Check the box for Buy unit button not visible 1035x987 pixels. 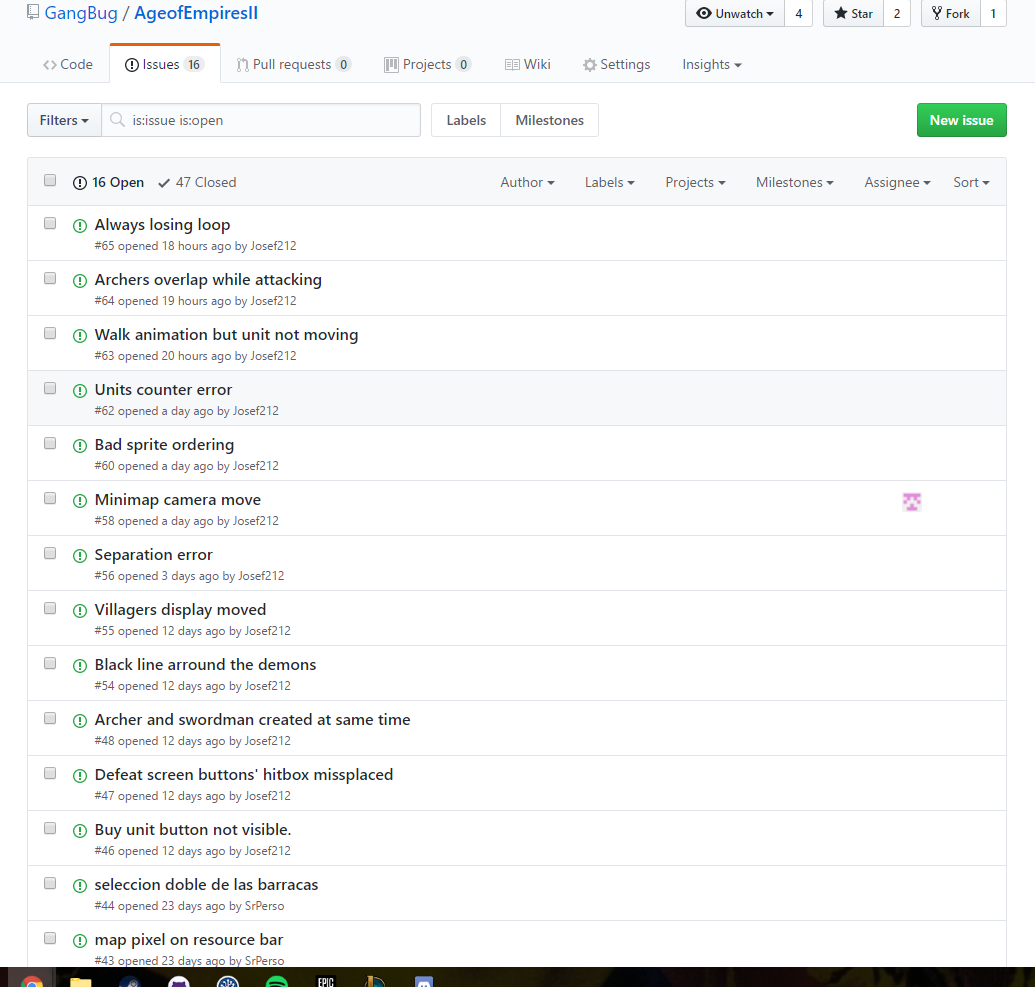click(50, 828)
